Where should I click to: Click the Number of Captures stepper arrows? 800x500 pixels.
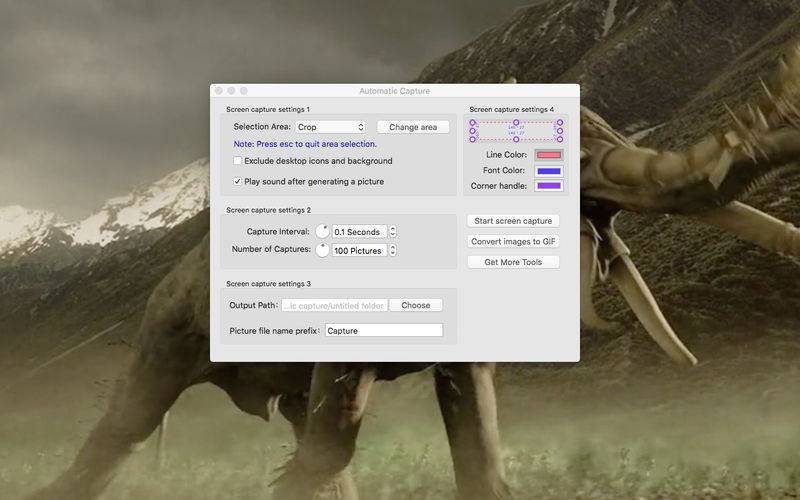pos(393,251)
